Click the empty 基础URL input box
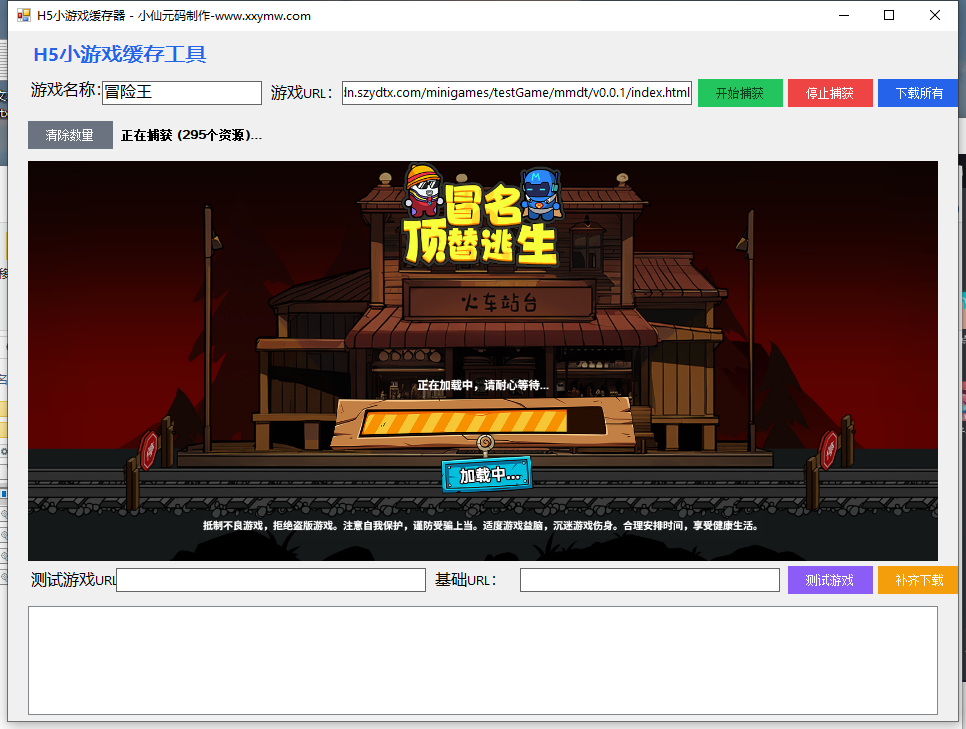Image resolution: width=966 pixels, height=729 pixels. [x=649, y=579]
